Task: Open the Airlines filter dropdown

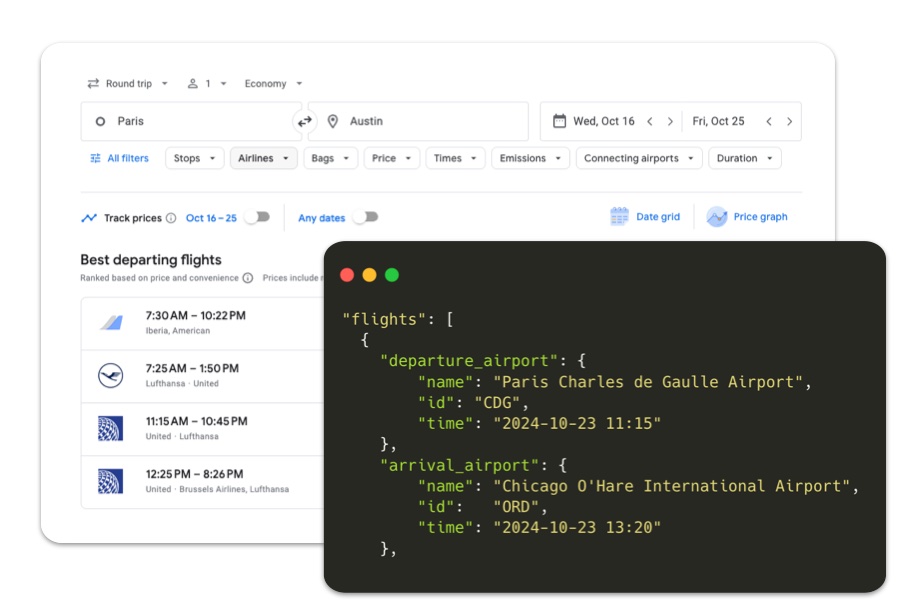Action: [262, 157]
